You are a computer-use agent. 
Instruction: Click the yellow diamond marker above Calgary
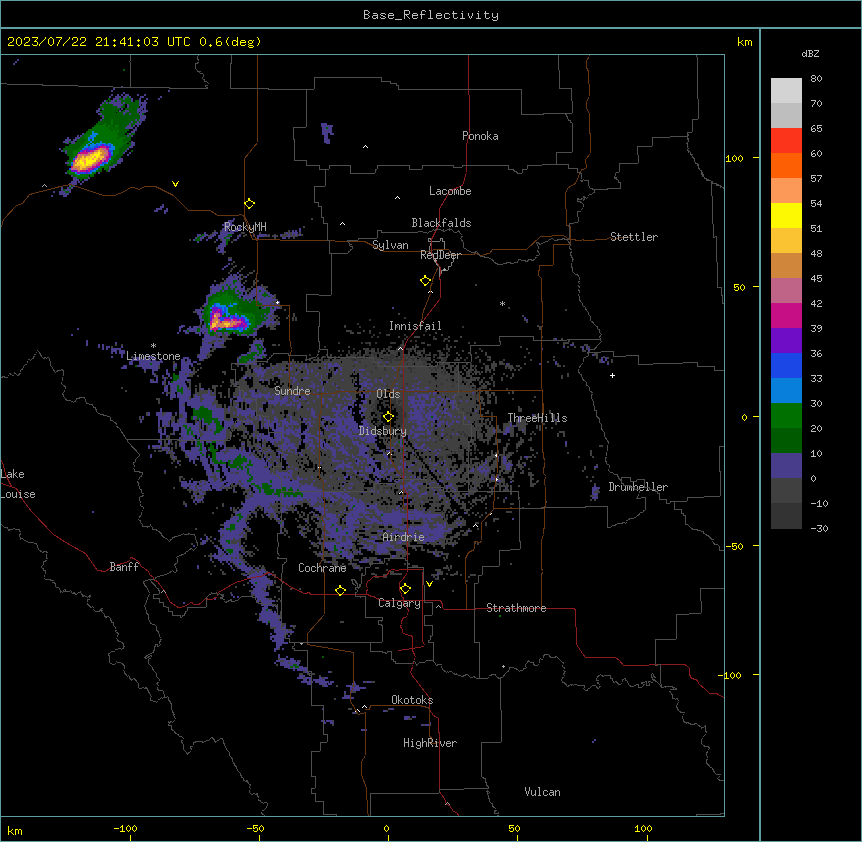[405, 589]
